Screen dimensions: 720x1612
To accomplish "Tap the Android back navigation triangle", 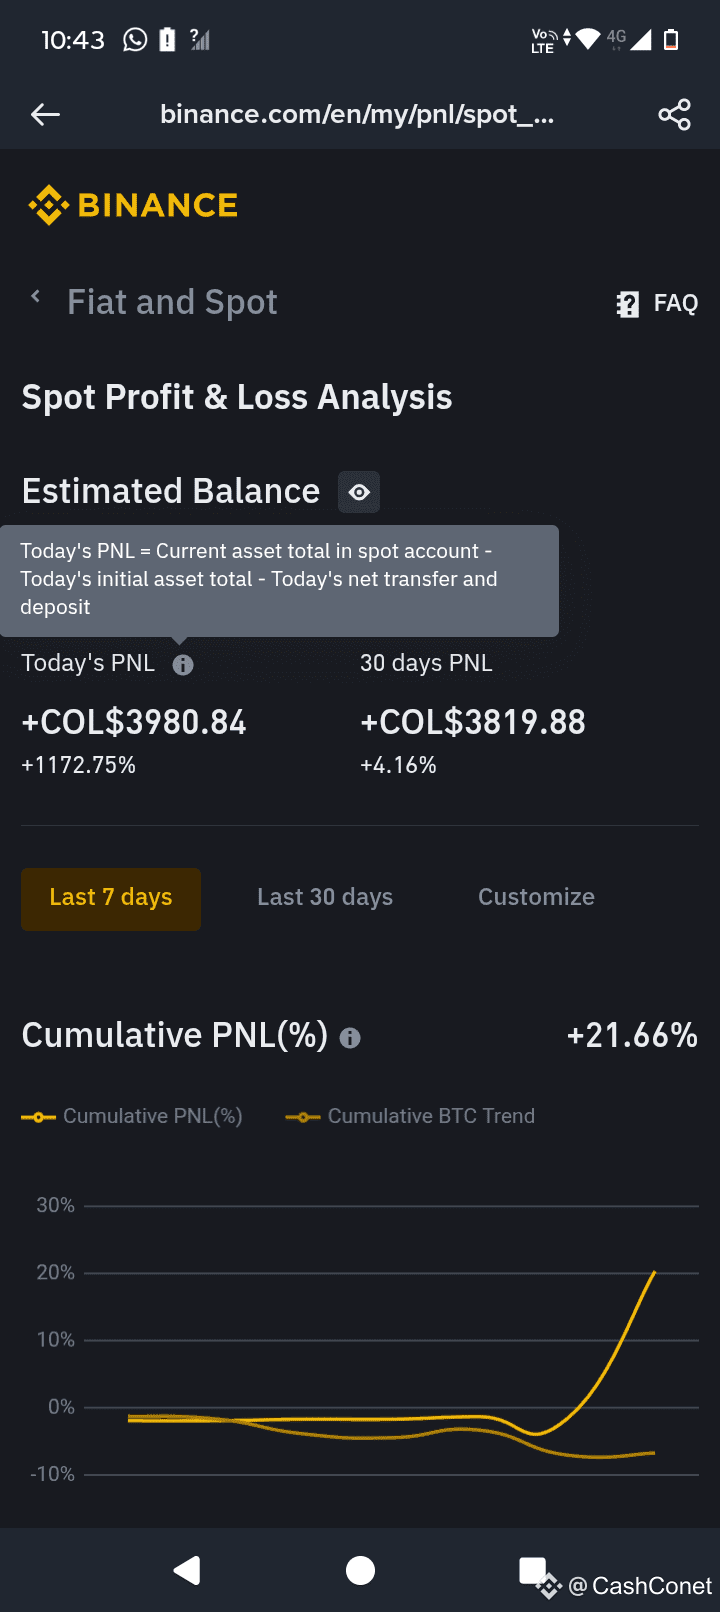I will coord(187,1571).
